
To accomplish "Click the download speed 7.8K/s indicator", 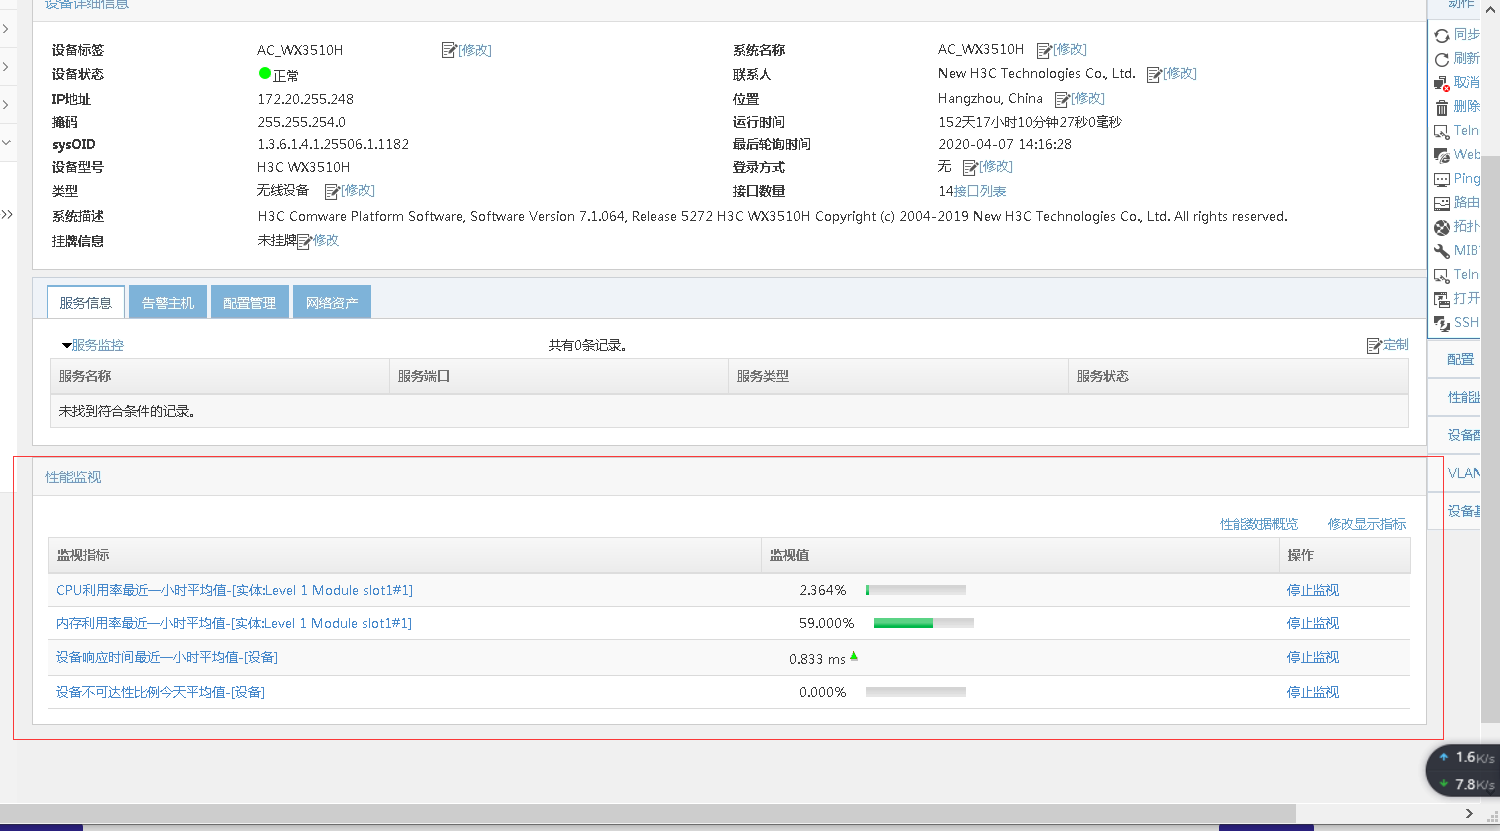I will [1467, 784].
